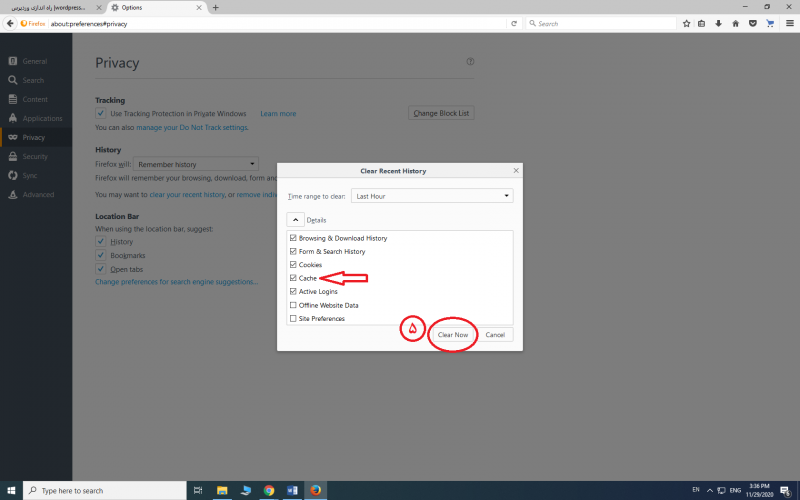Close the Clear Recent History dialog

[515, 171]
